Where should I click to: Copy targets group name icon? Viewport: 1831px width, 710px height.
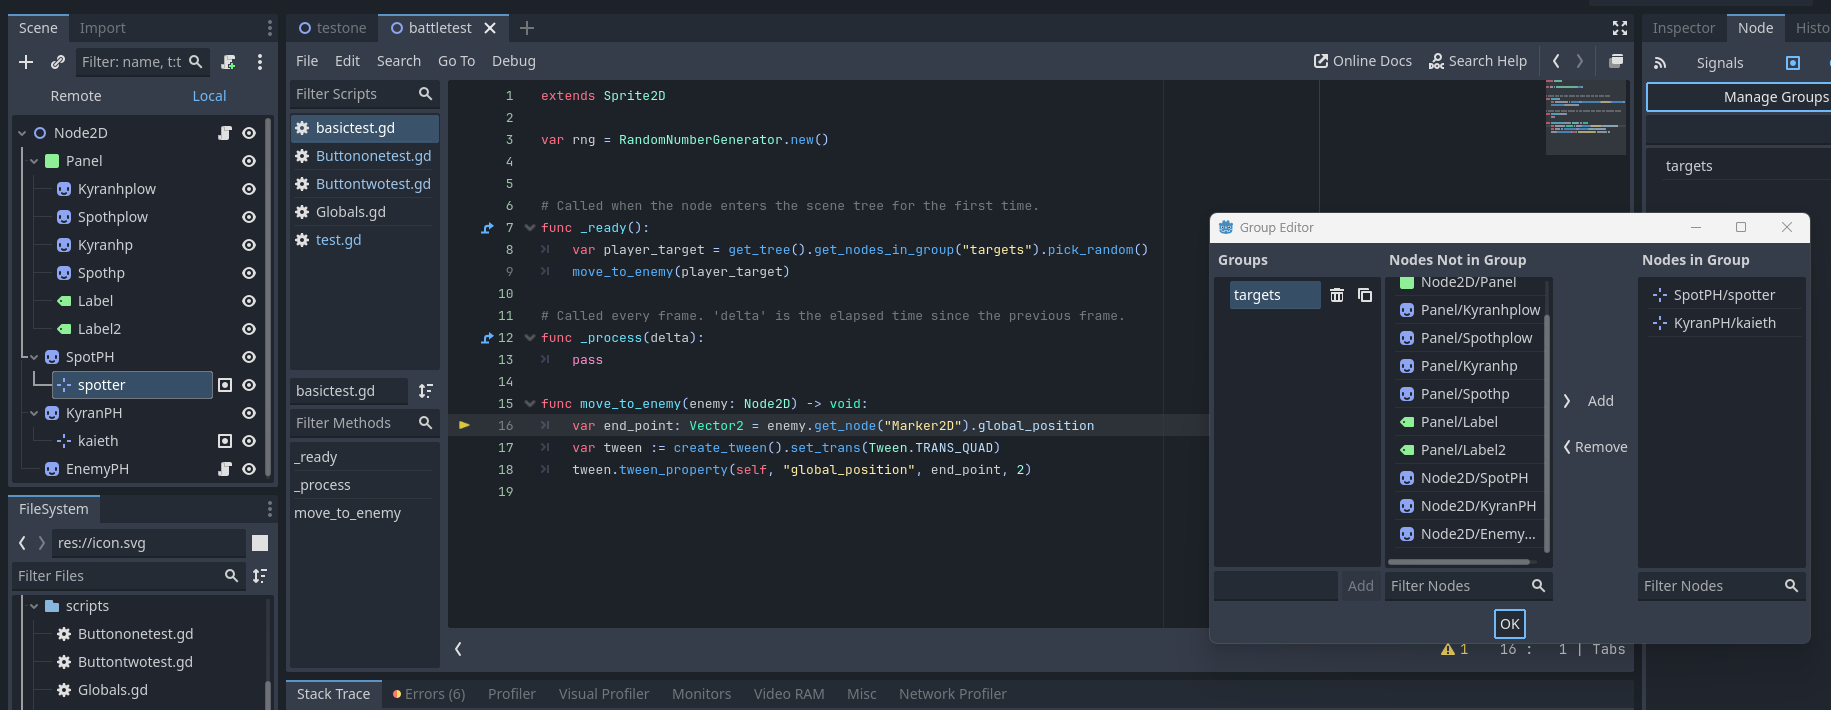click(1365, 295)
